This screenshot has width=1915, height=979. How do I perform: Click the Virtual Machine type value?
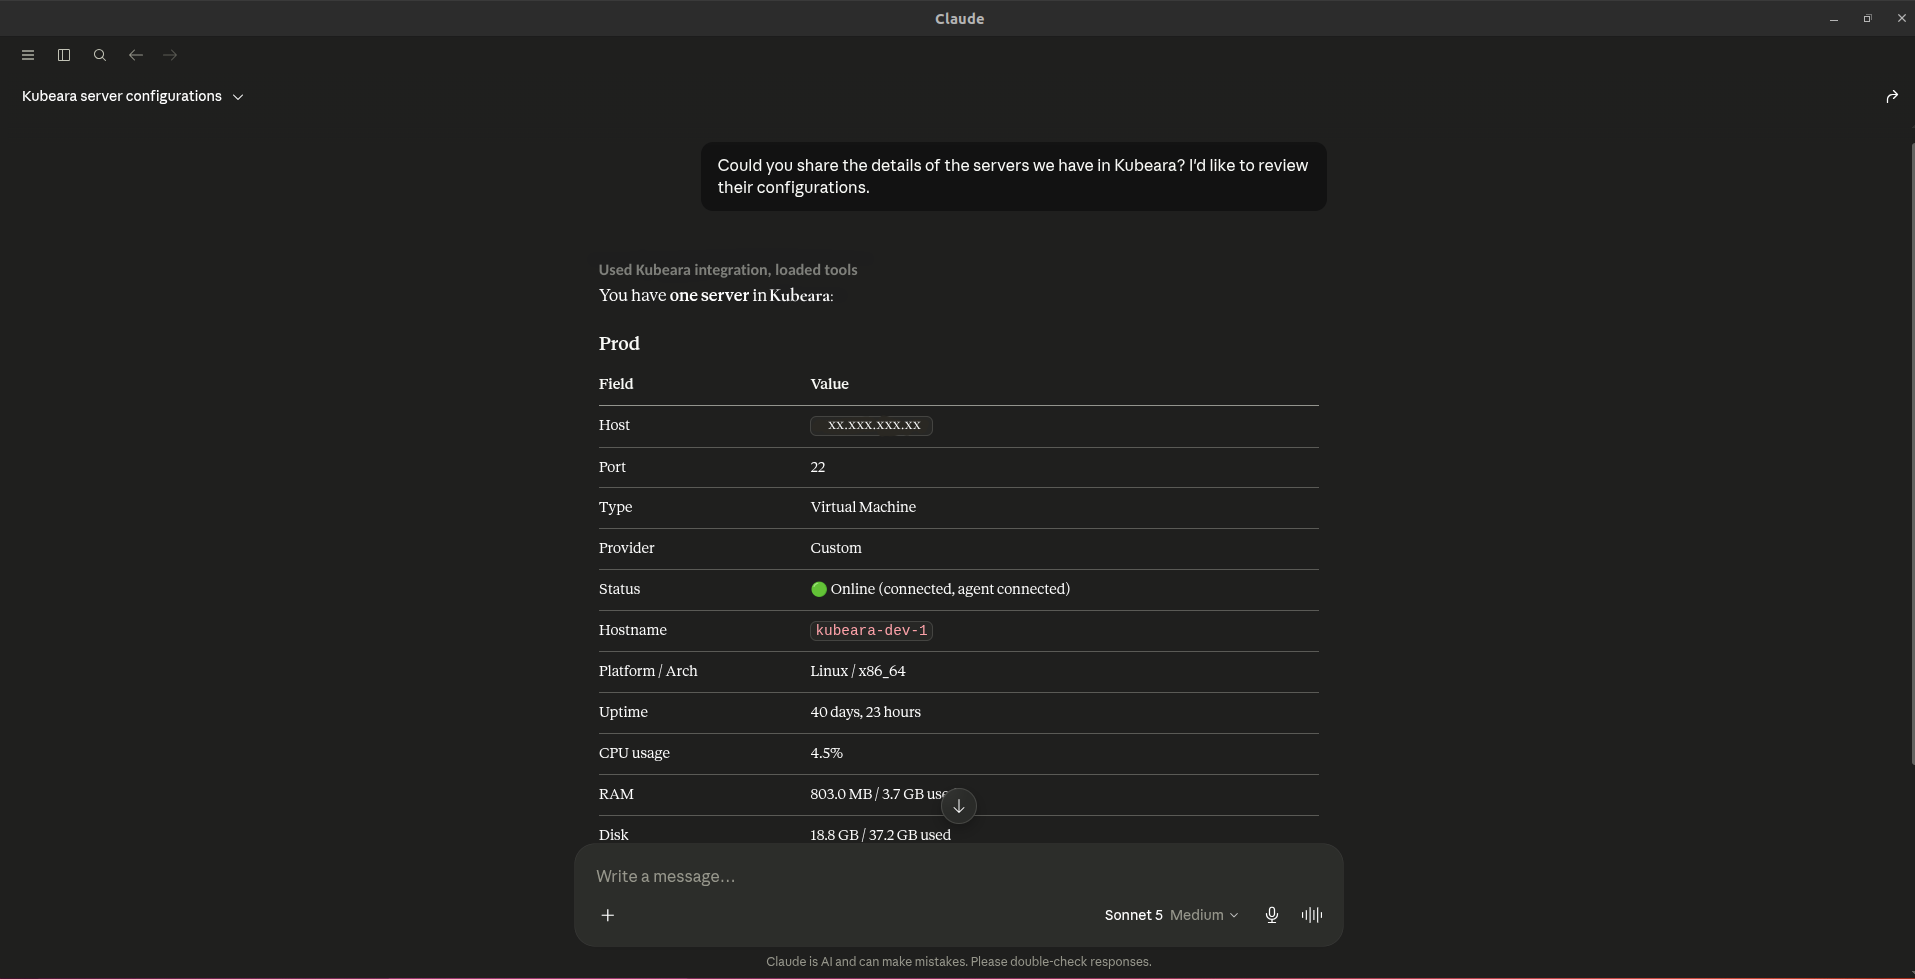(x=863, y=507)
